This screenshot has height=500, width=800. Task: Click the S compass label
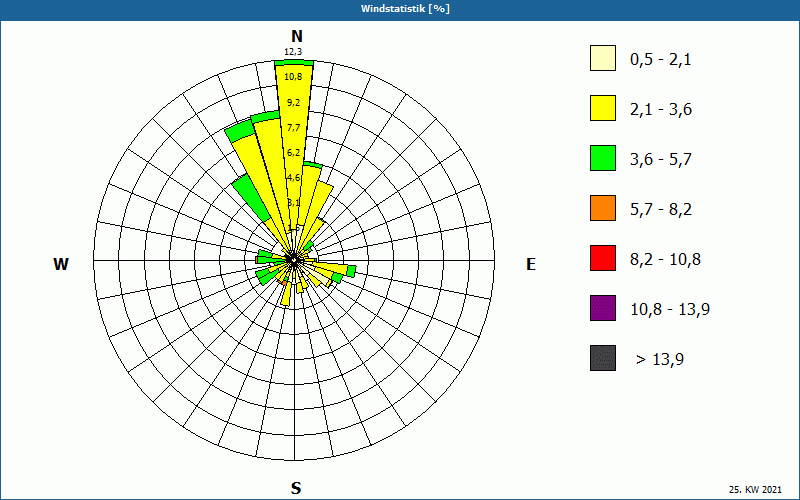[x=296, y=488]
